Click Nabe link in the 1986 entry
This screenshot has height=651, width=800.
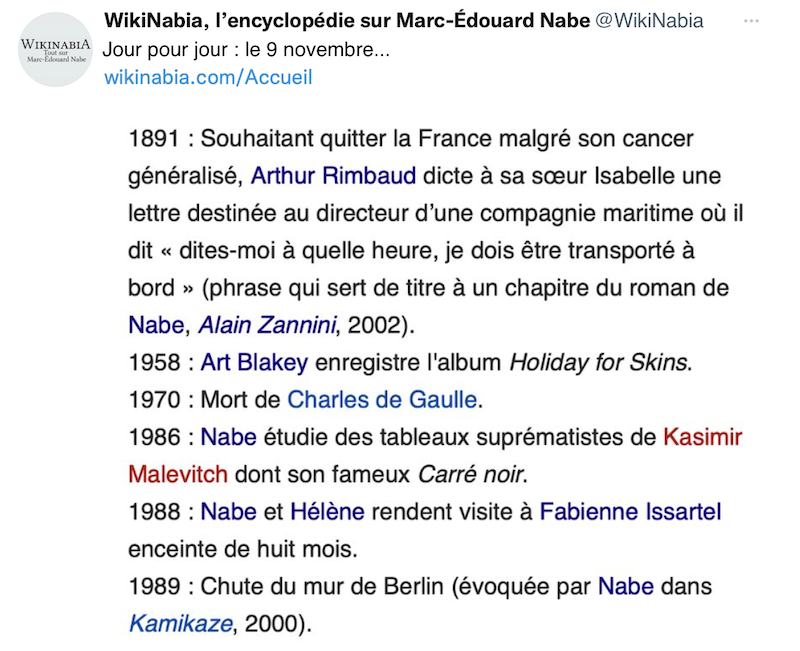coord(229,437)
